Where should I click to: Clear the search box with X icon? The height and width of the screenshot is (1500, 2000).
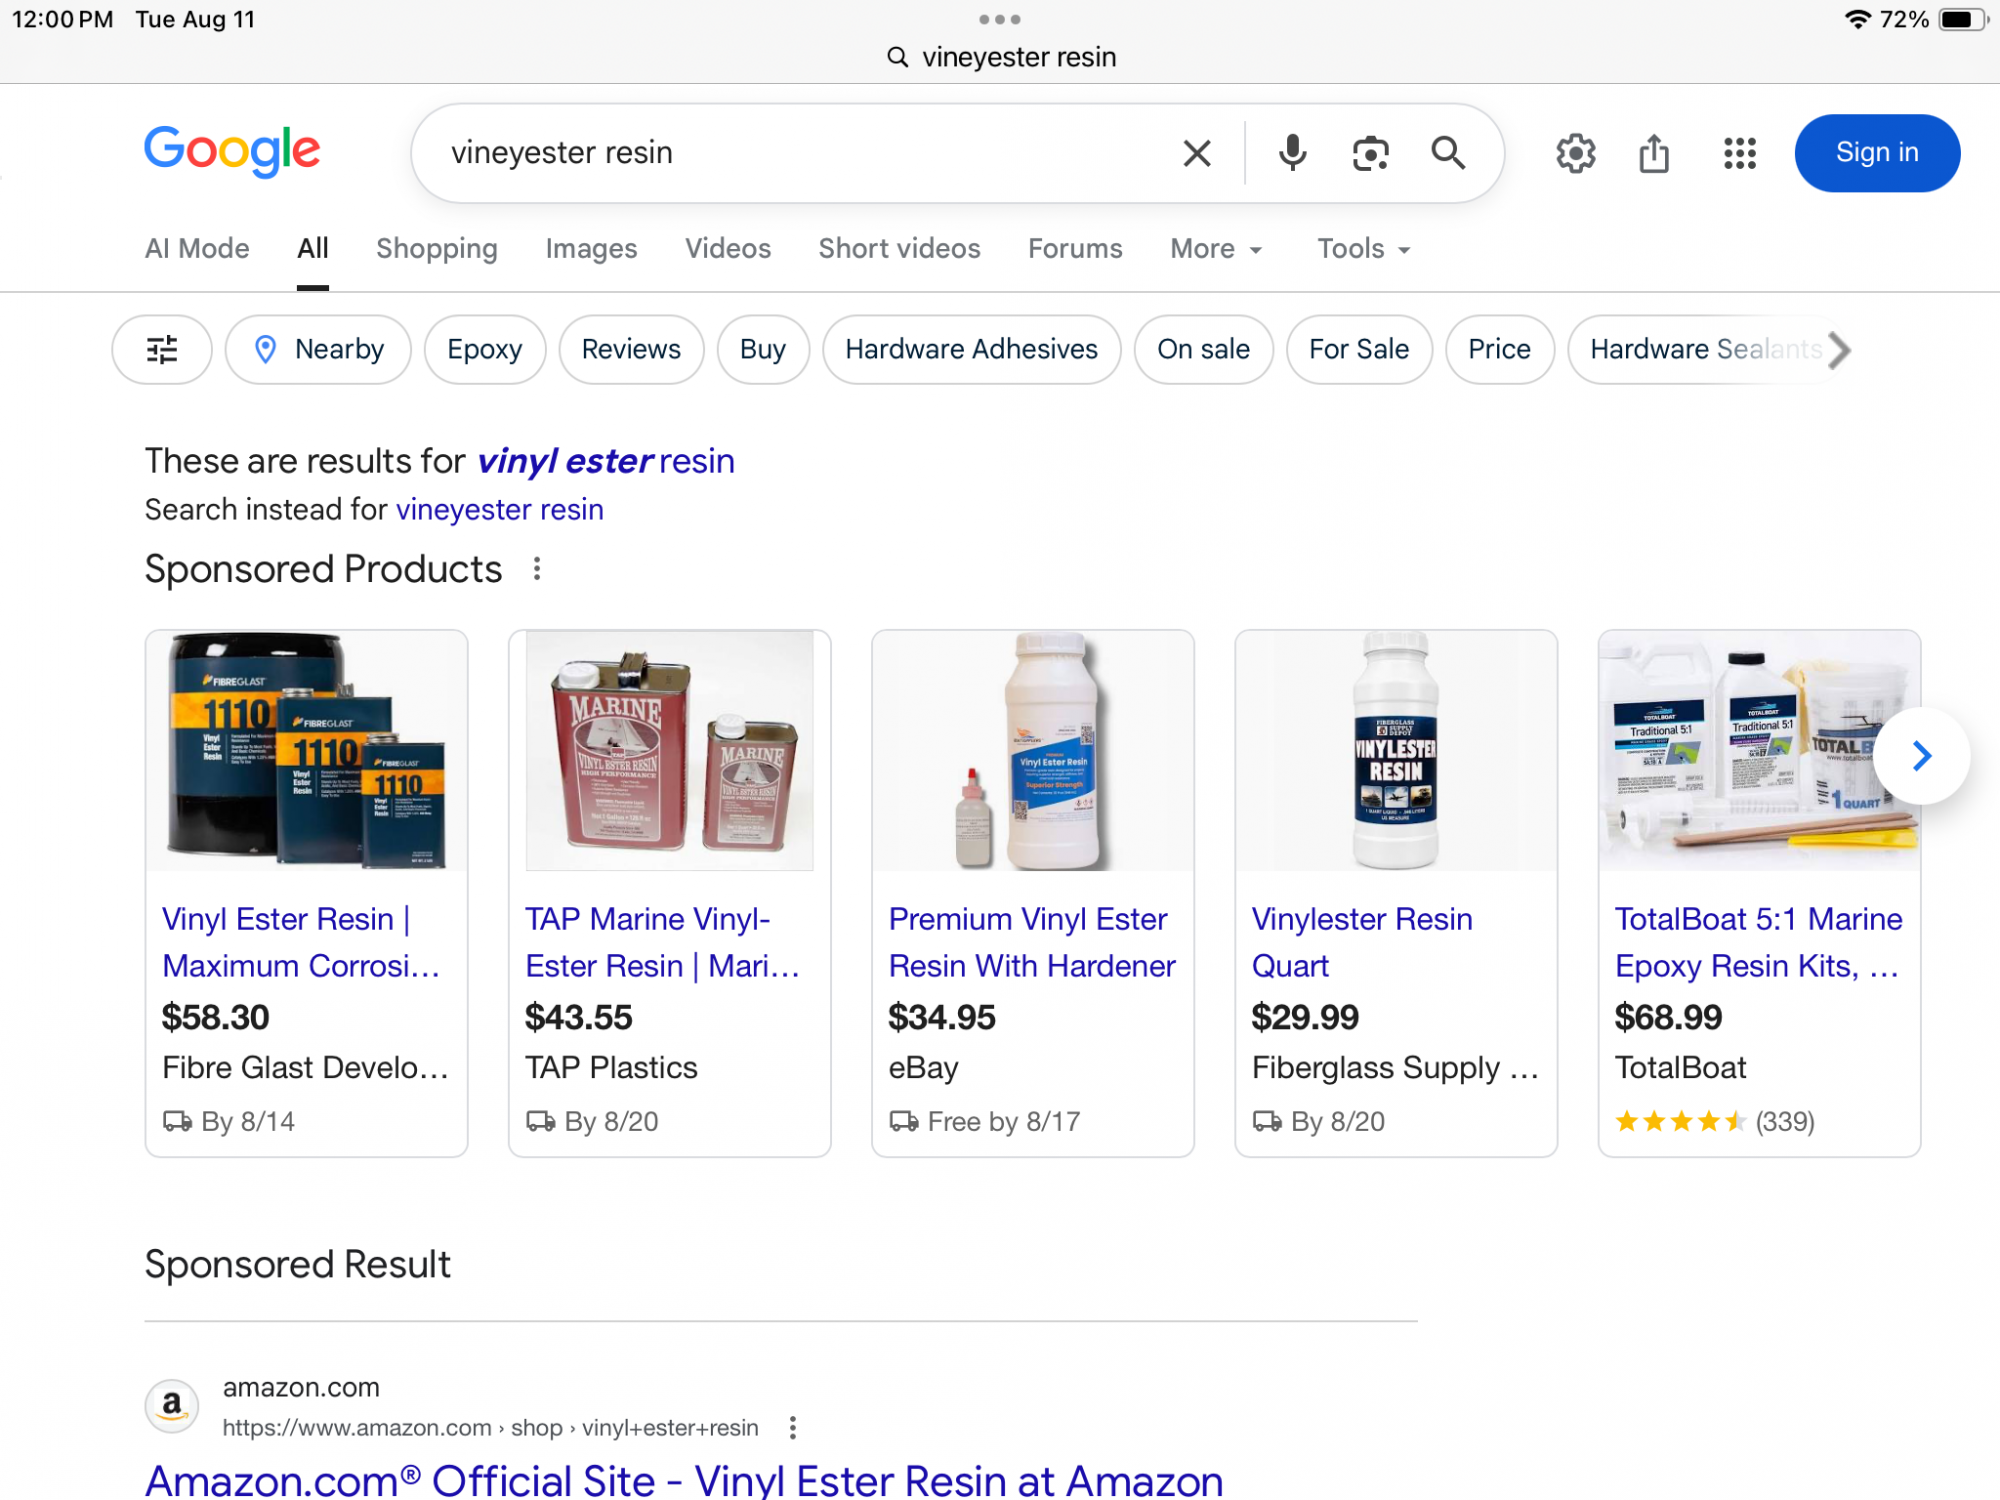(1197, 153)
